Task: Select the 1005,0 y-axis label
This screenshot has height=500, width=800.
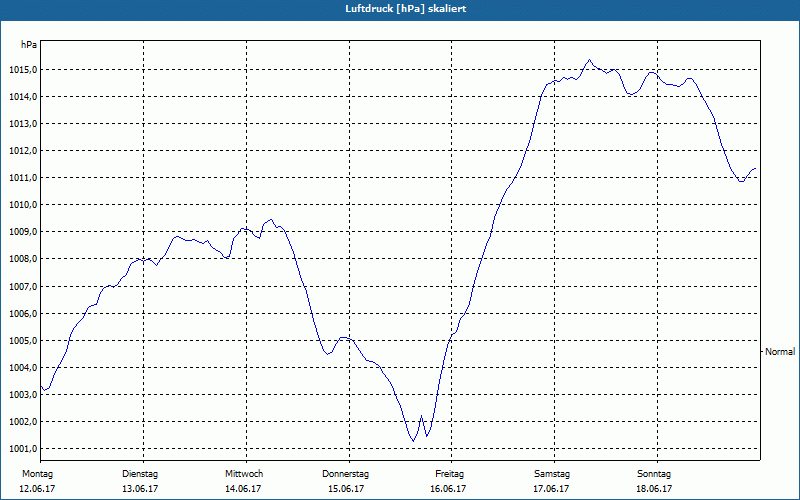Action: [x=23, y=340]
